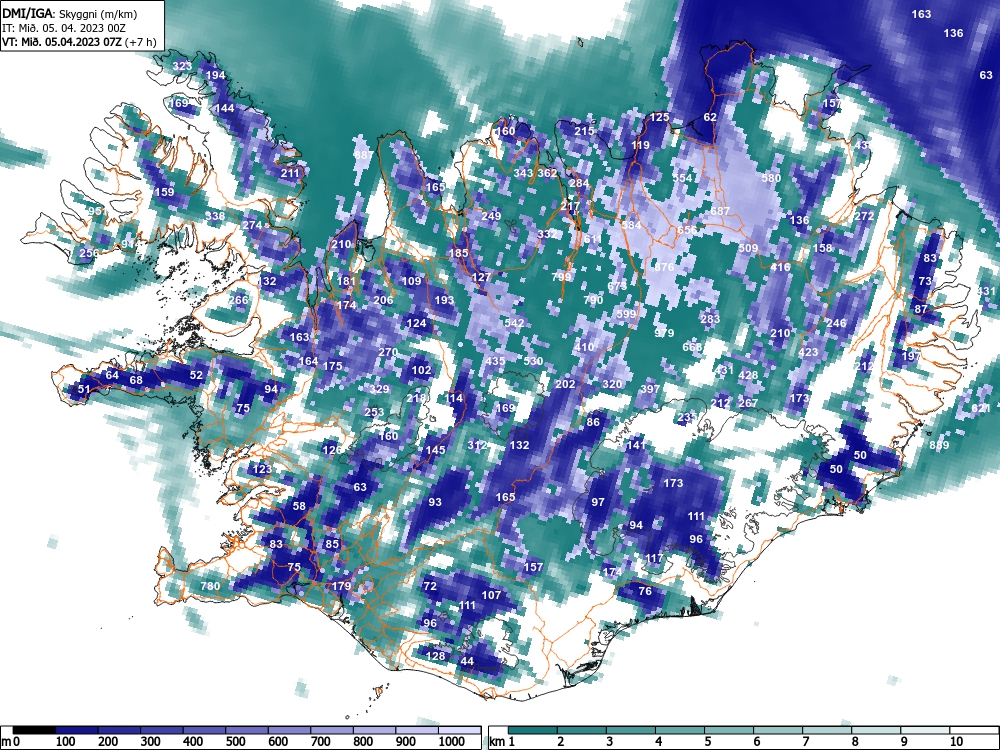The height and width of the screenshot is (750, 1000).
Task: Select the map value '68'
Action: pyautogui.click(x=136, y=381)
